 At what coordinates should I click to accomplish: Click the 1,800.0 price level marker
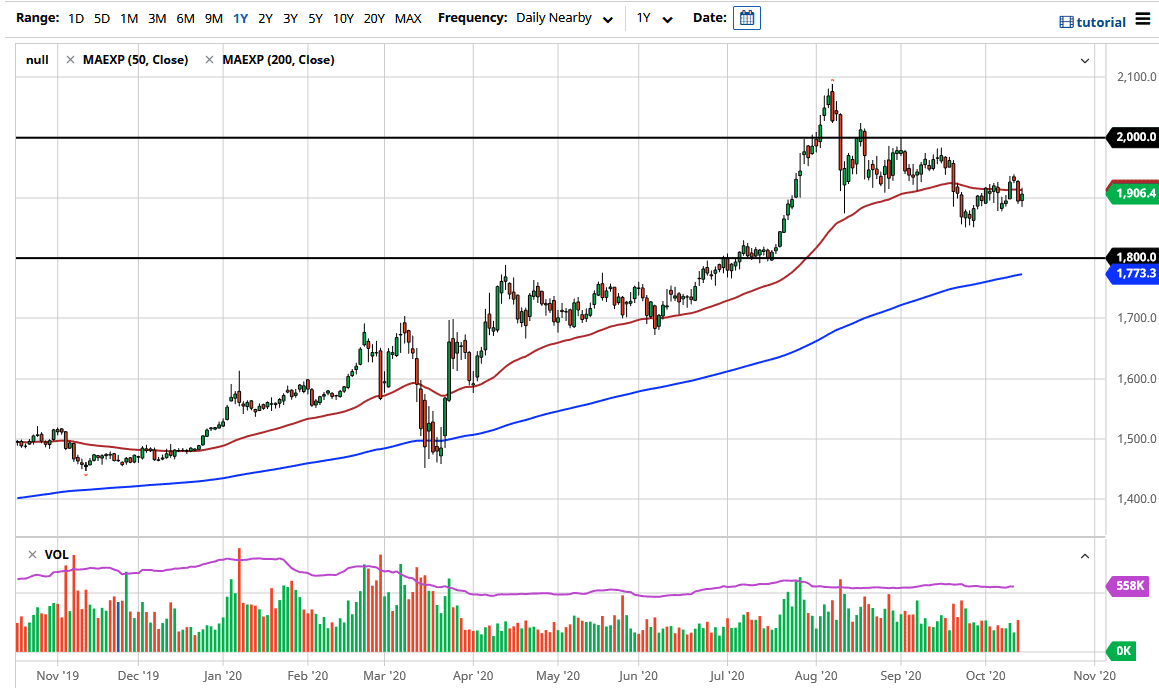click(1133, 257)
